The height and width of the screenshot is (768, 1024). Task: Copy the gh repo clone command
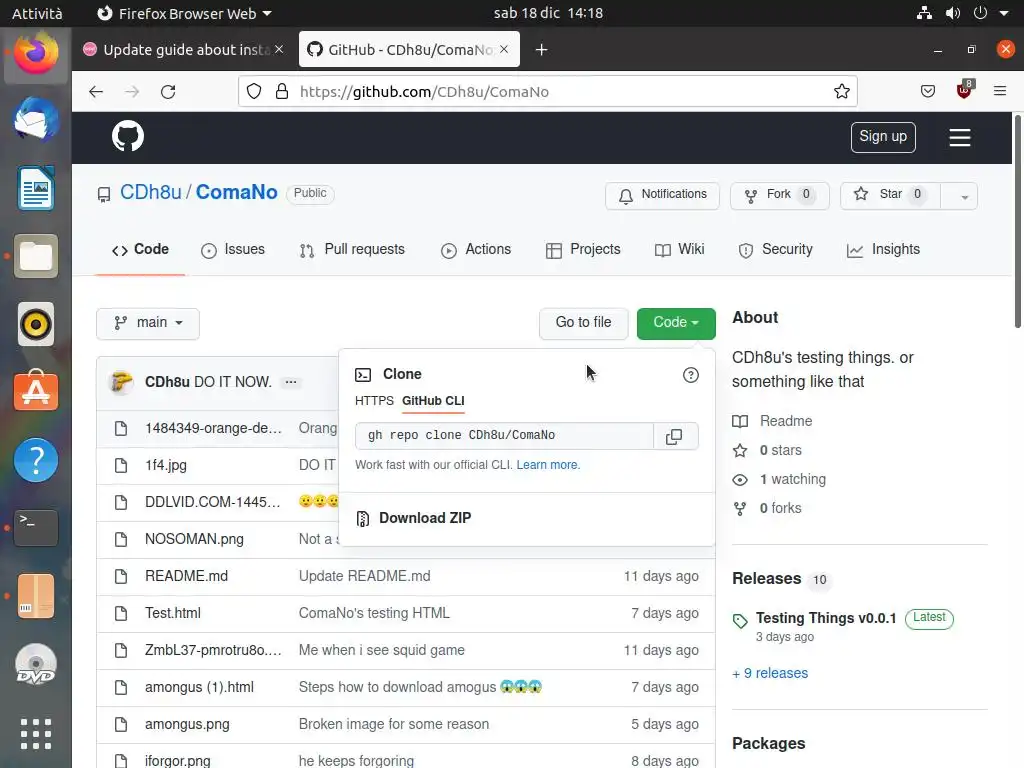tap(675, 436)
